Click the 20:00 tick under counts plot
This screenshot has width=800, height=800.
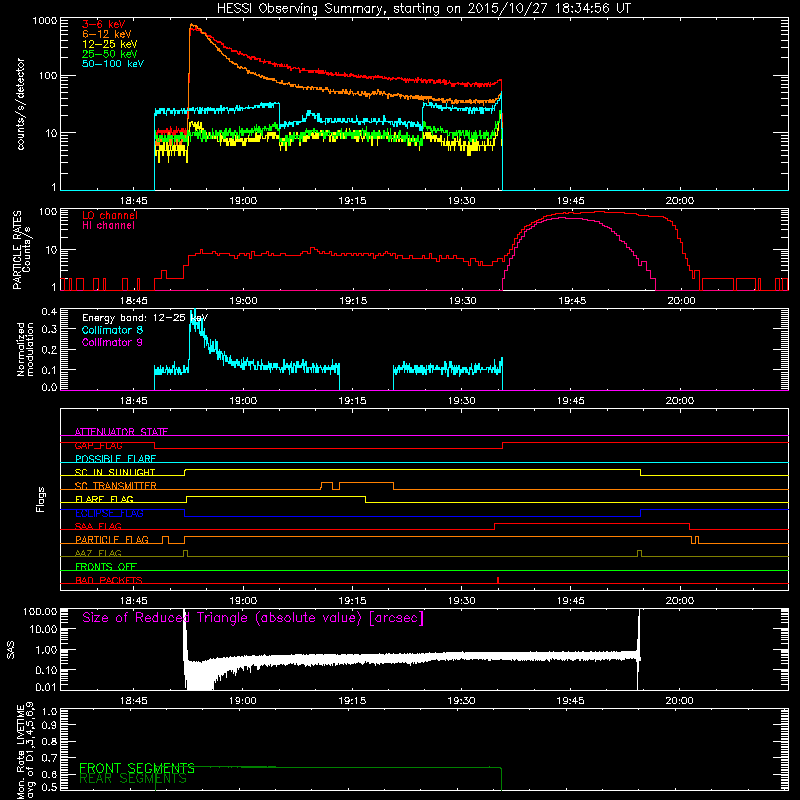pyautogui.click(x=680, y=201)
